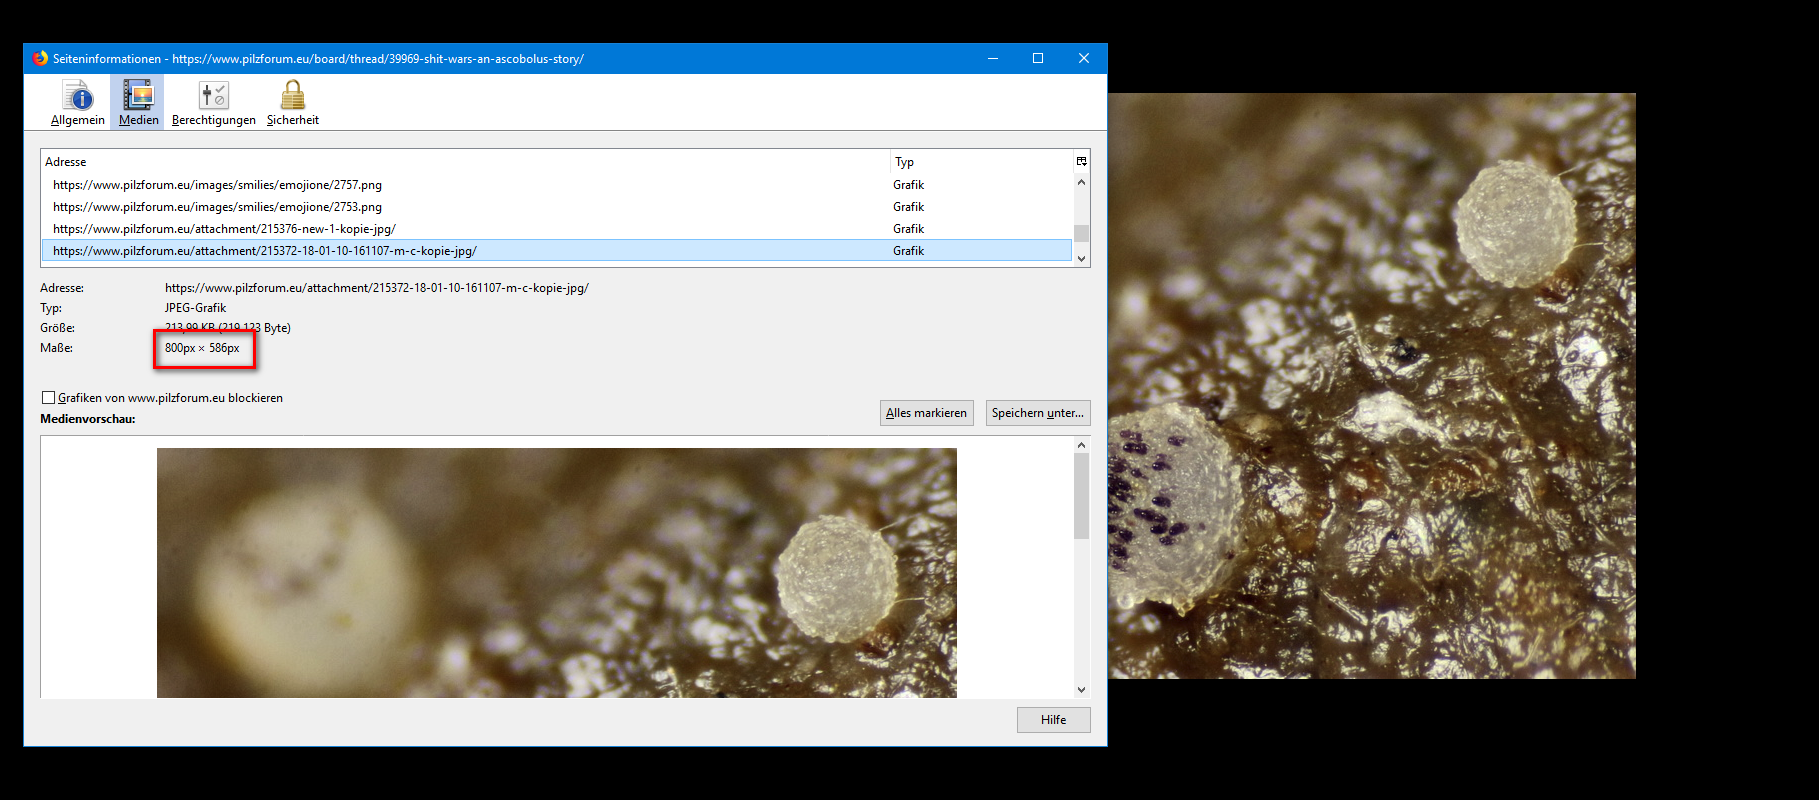This screenshot has width=1819, height=800.
Task: Sort list by Typ column header
Action: tap(980, 161)
